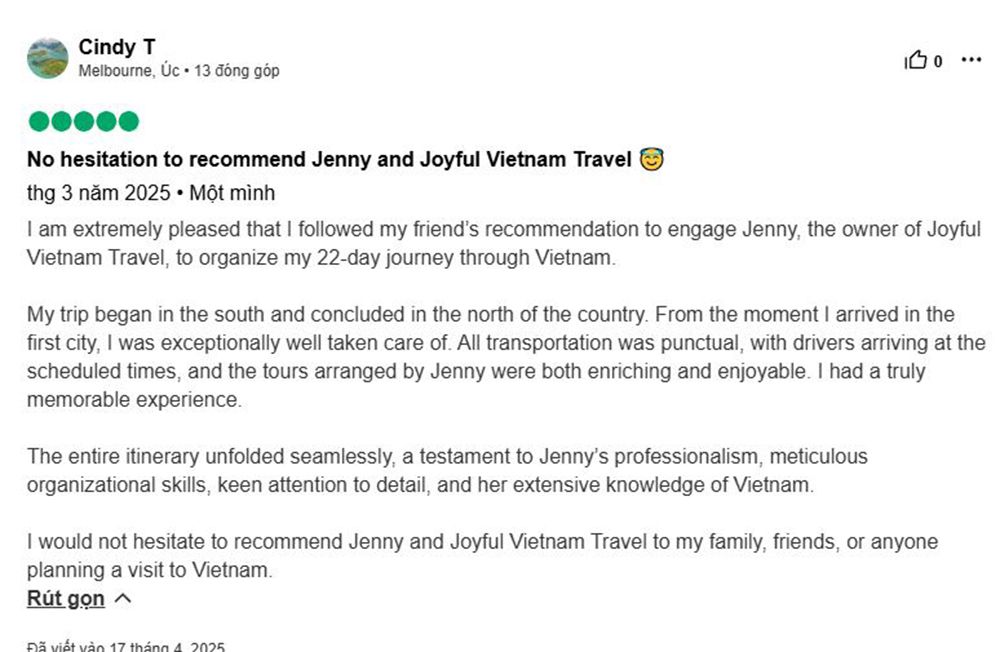This screenshot has height=652, width=1000.
Task: Click the 13 đóng góp contributions text
Action: pyautogui.click(x=237, y=70)
